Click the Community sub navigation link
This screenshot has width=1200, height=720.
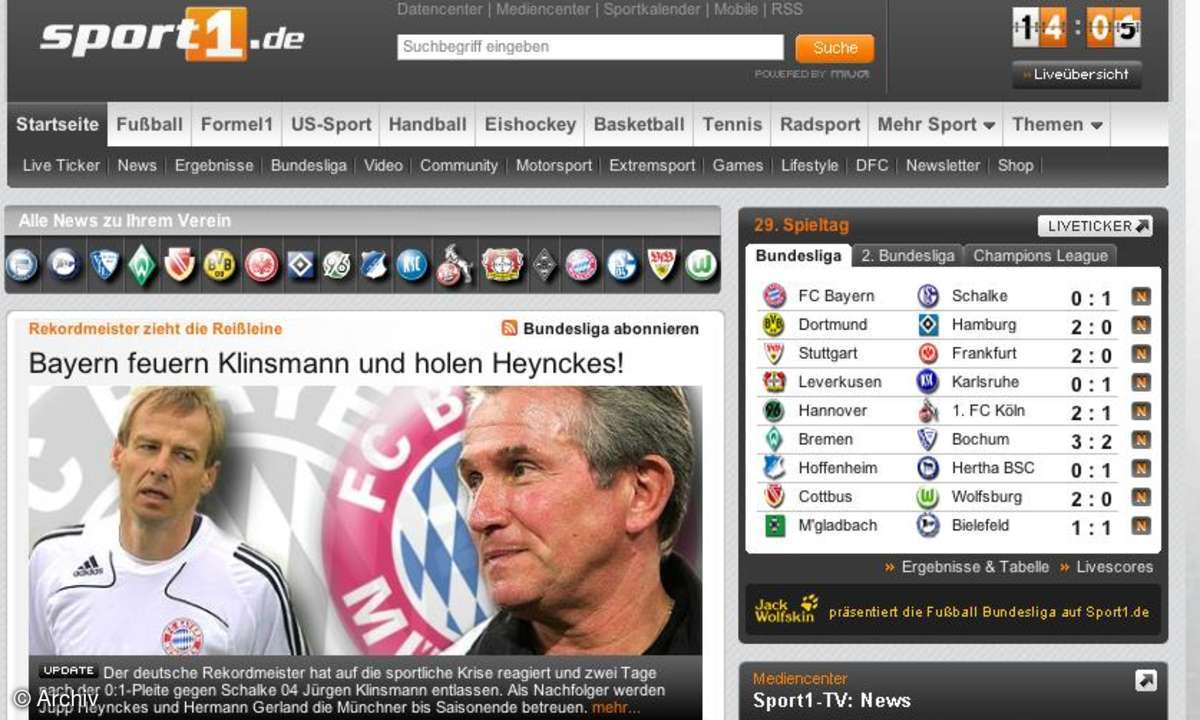(x=459, y=166)
